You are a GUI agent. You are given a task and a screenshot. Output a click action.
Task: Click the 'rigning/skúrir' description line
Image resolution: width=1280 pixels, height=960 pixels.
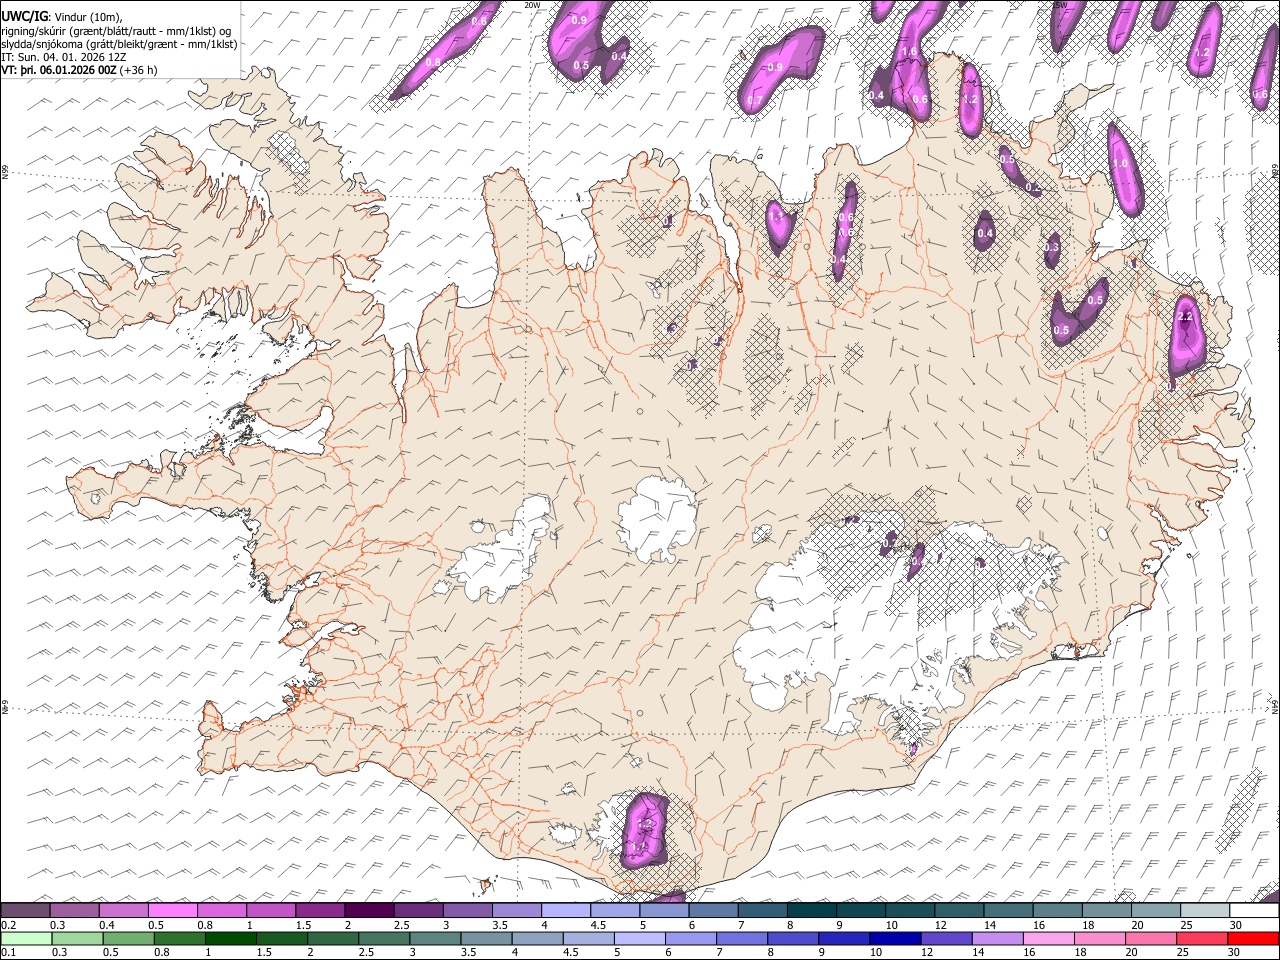pos(116,31)
